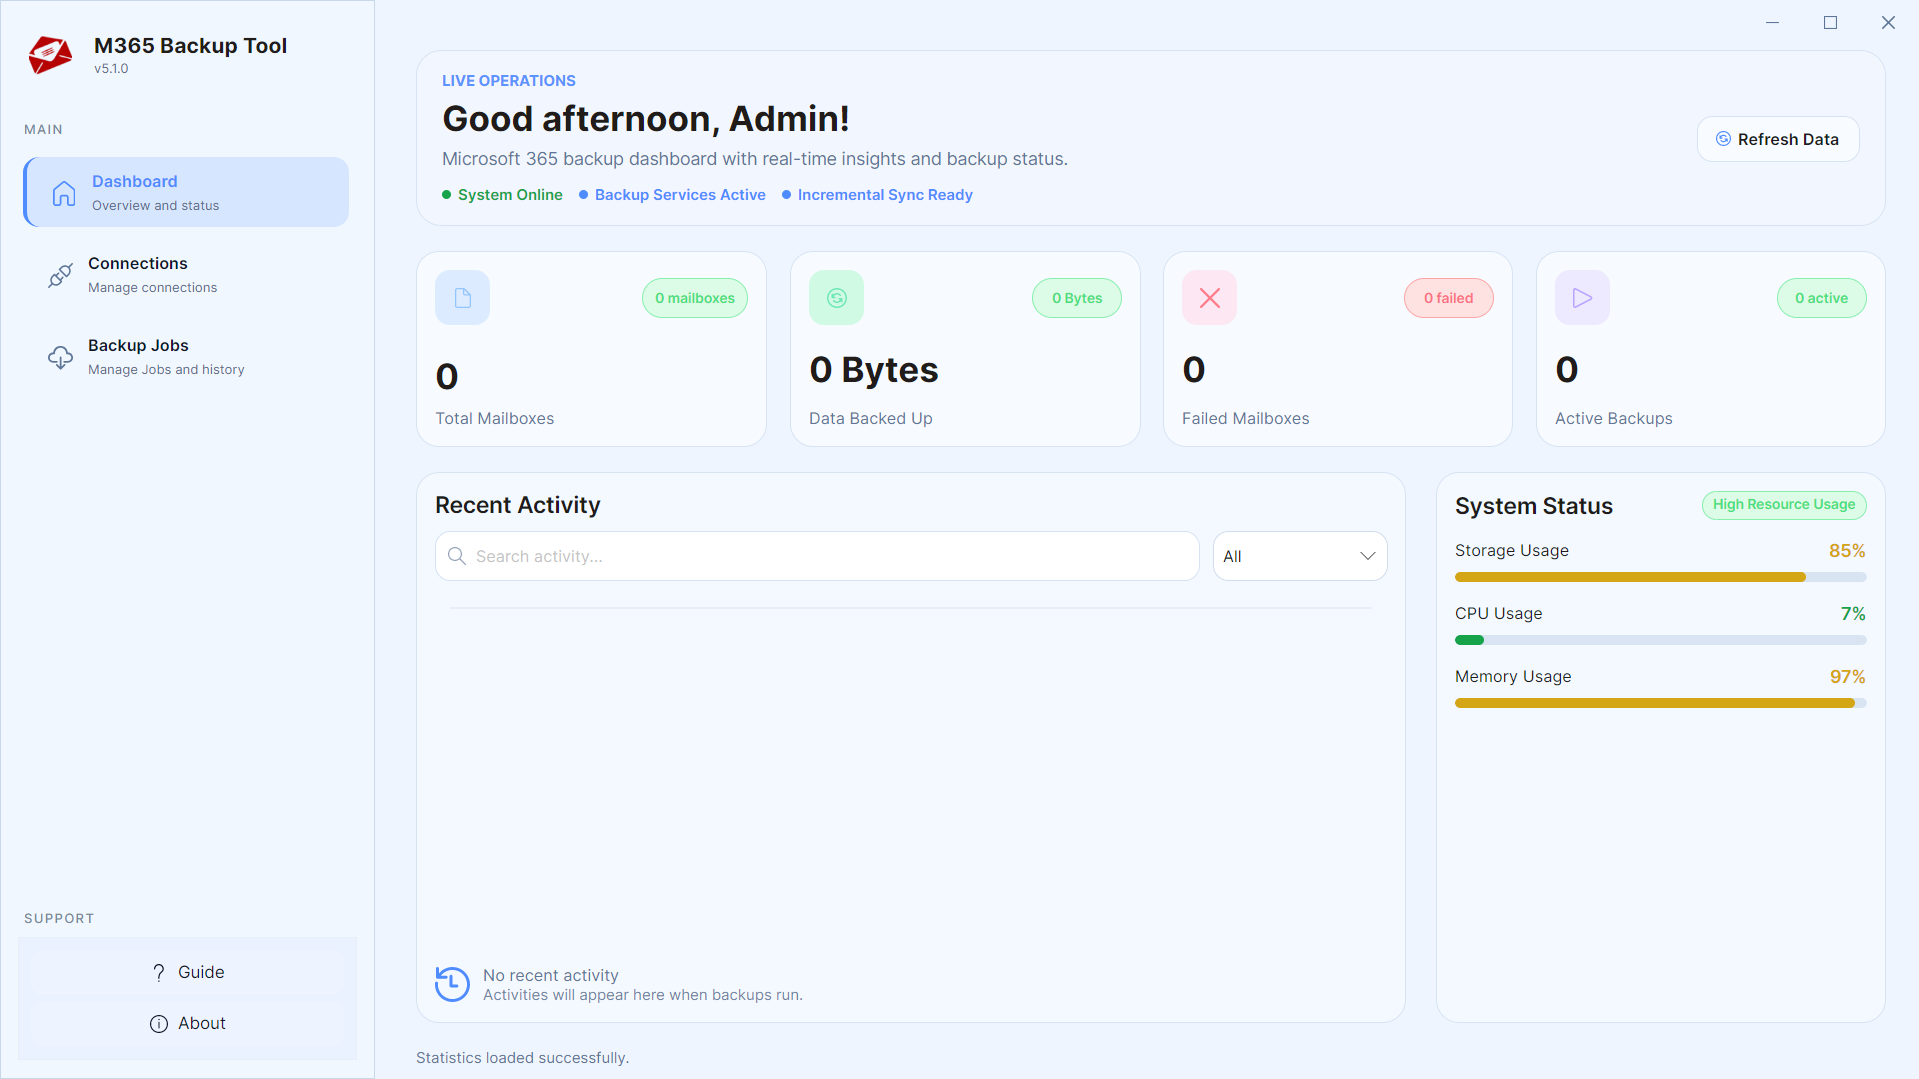Click the Storage Usage progress bar

click(1660, 577)
